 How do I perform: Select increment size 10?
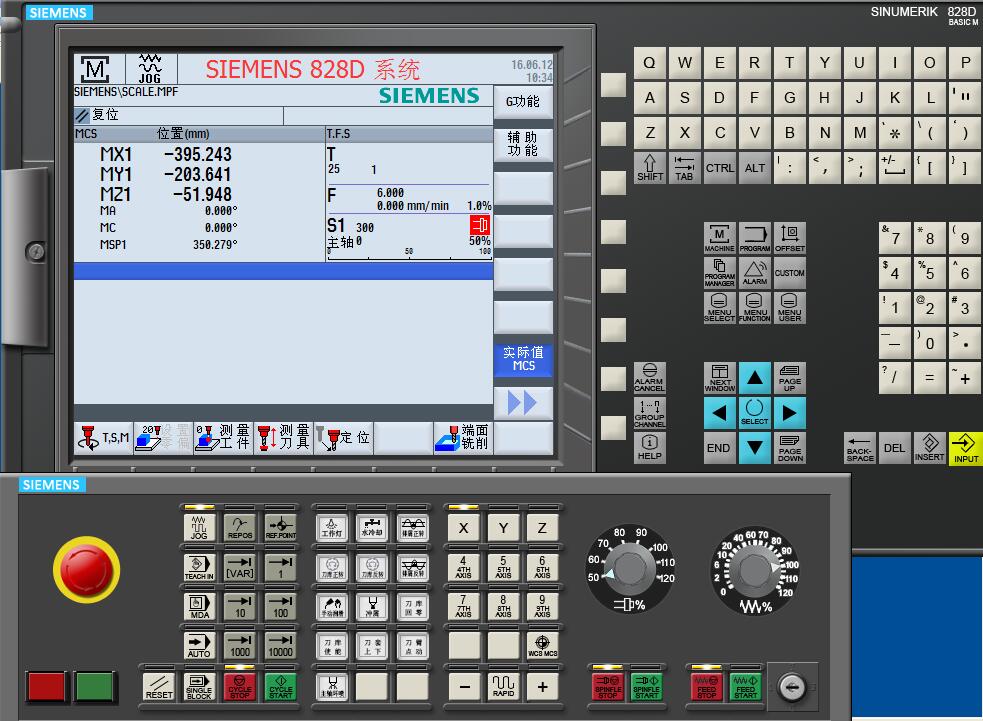point(239,606)
